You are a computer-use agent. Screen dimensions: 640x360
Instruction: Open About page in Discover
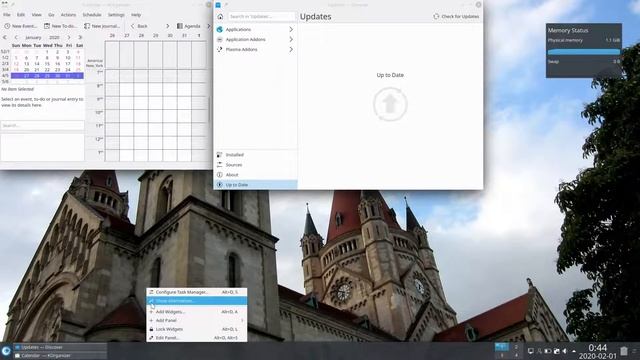256,175
